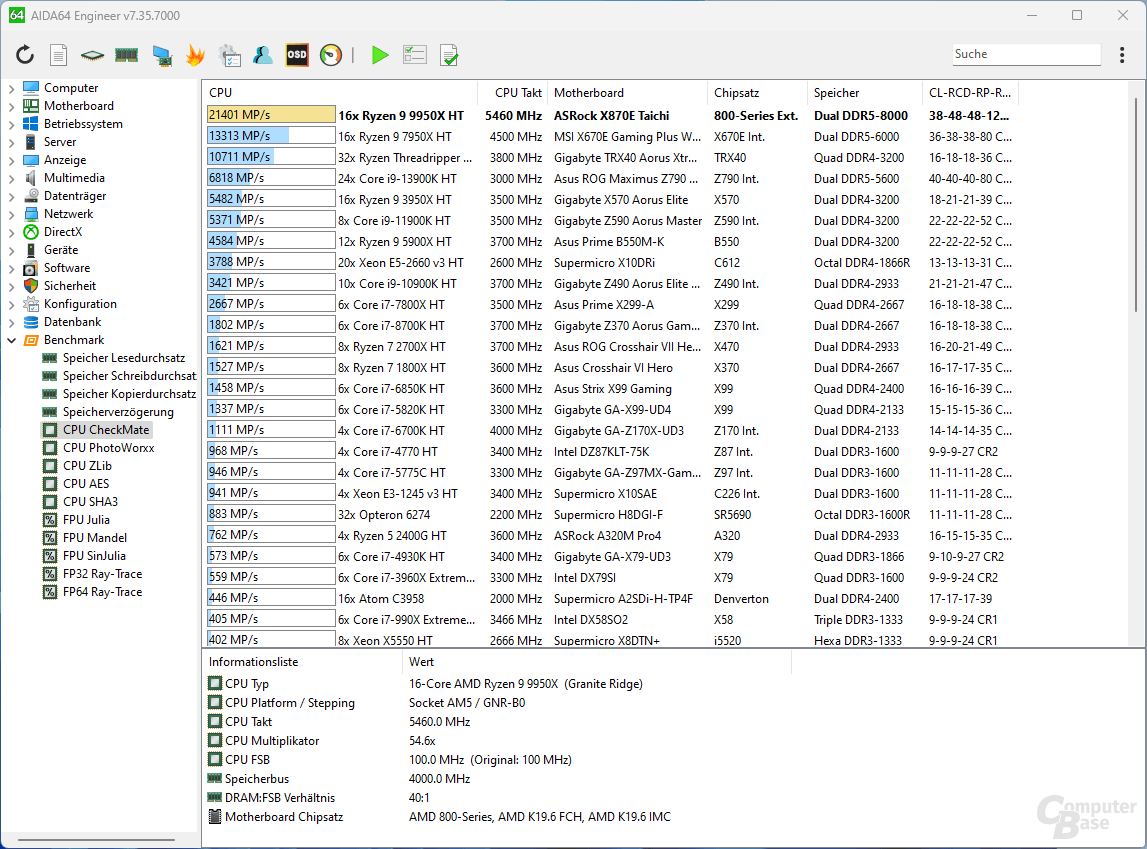Click the Refresh toolbar icon
The image size is (1147, 849).
[25, 55]
